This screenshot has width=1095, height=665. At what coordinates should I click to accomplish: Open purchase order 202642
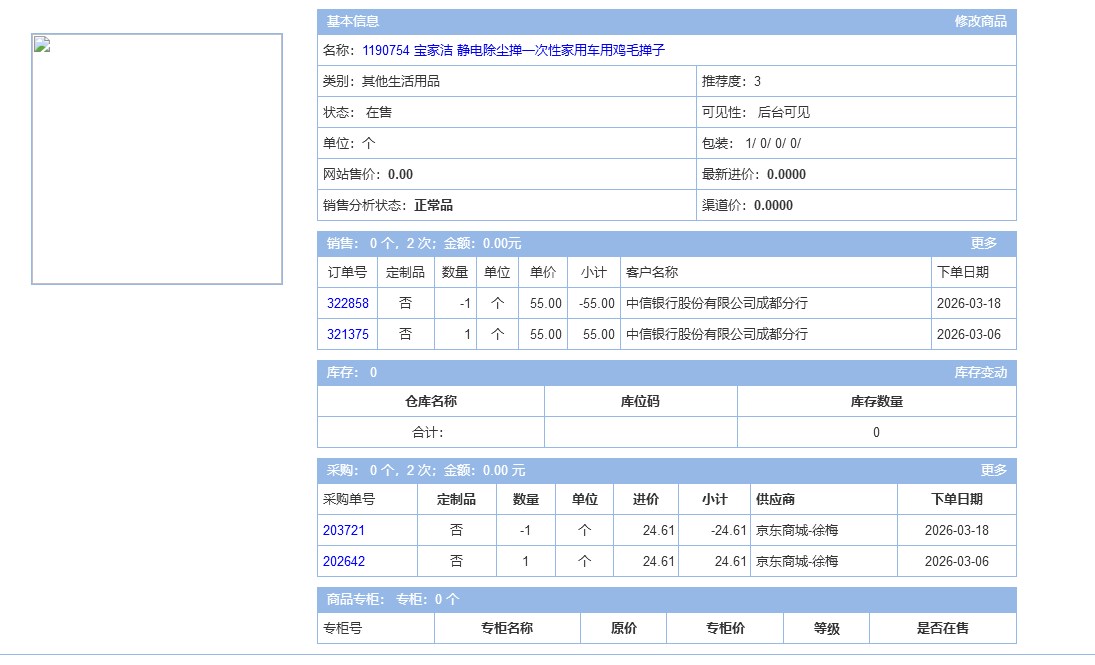pyautogui.click(x=343, y=562)
